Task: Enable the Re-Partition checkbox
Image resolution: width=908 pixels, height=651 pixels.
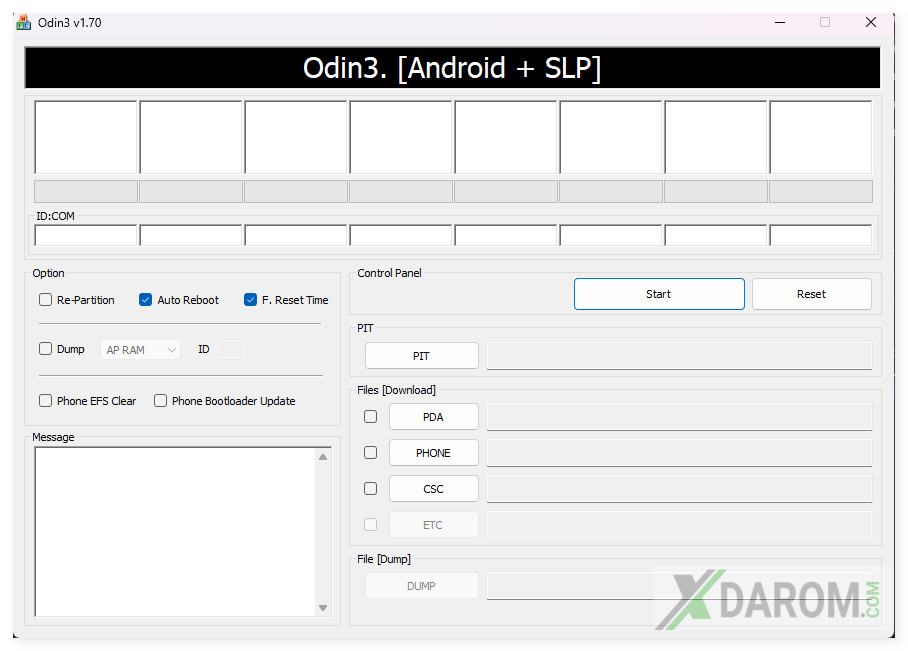Action: click(x=45, y=300)
